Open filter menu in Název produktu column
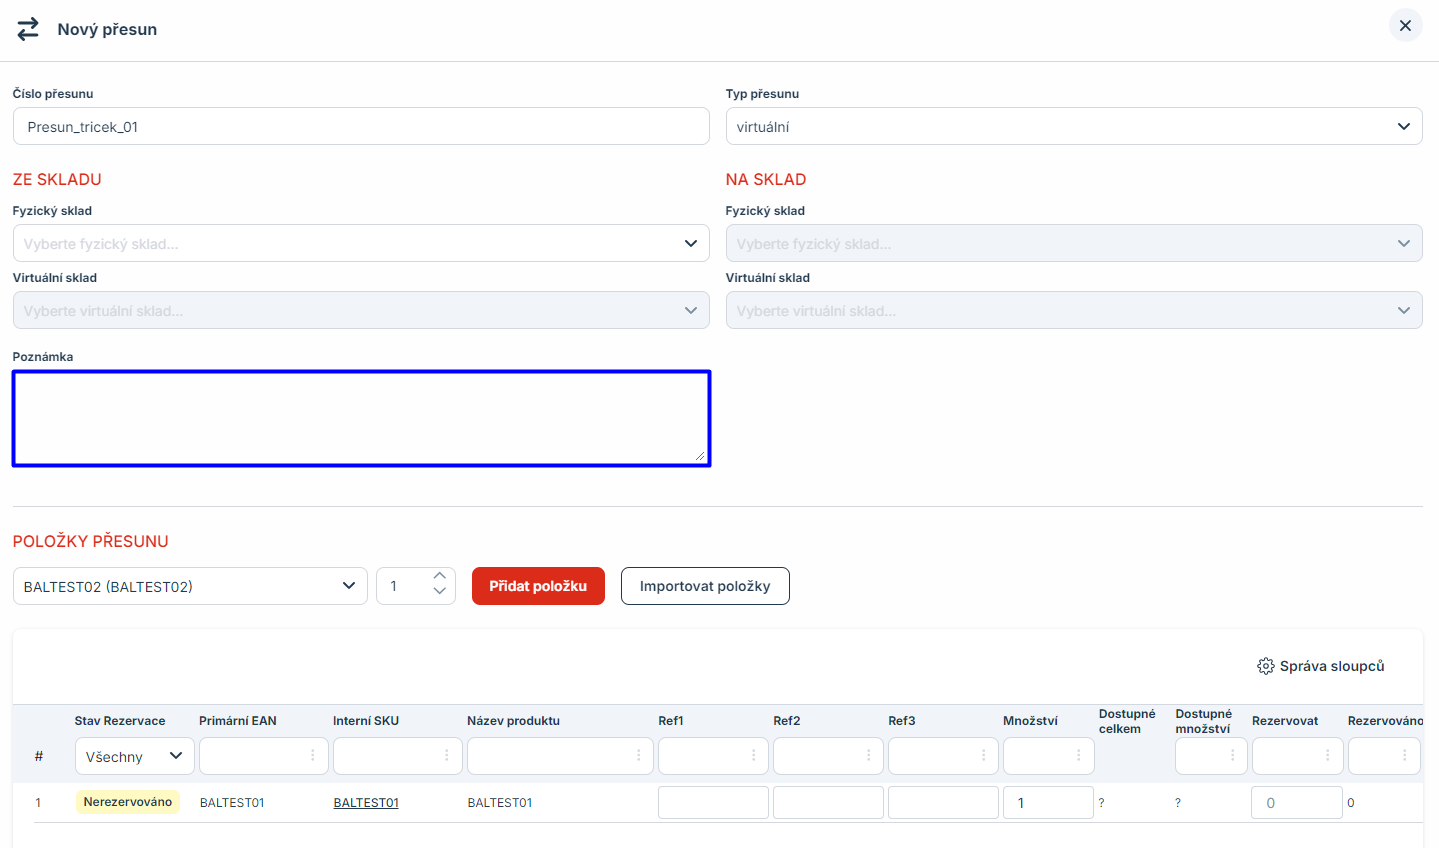The width and height of the screenshot is (1439, 848). coord(638,756)
